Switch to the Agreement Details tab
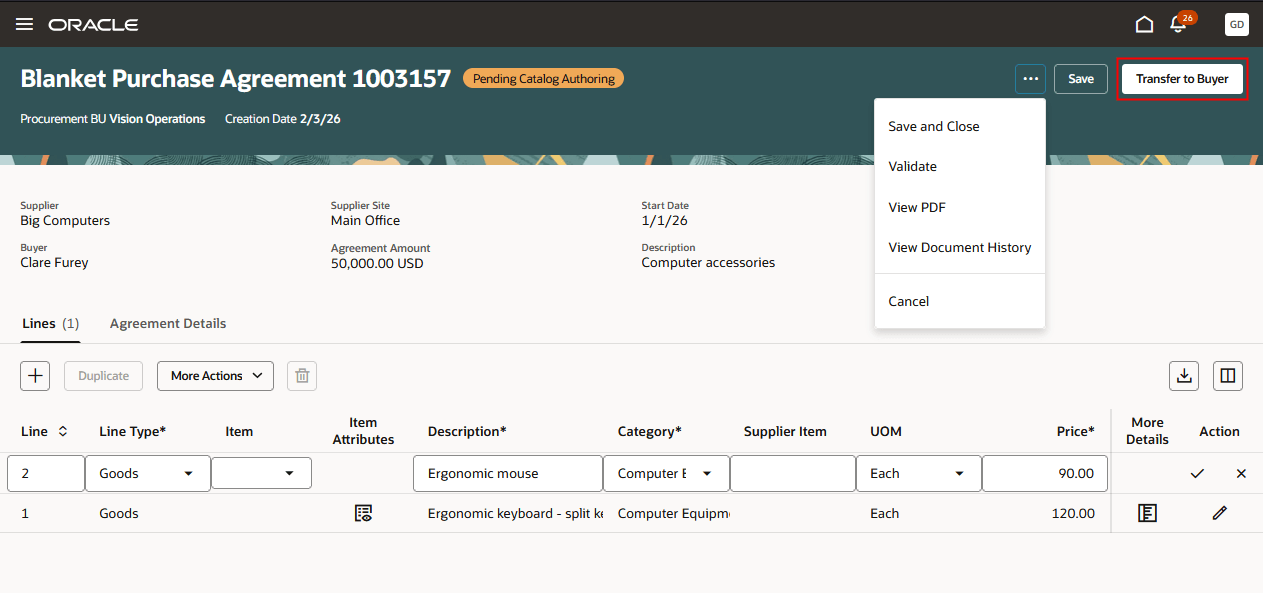1263x593 pixels. coord(168,323)
